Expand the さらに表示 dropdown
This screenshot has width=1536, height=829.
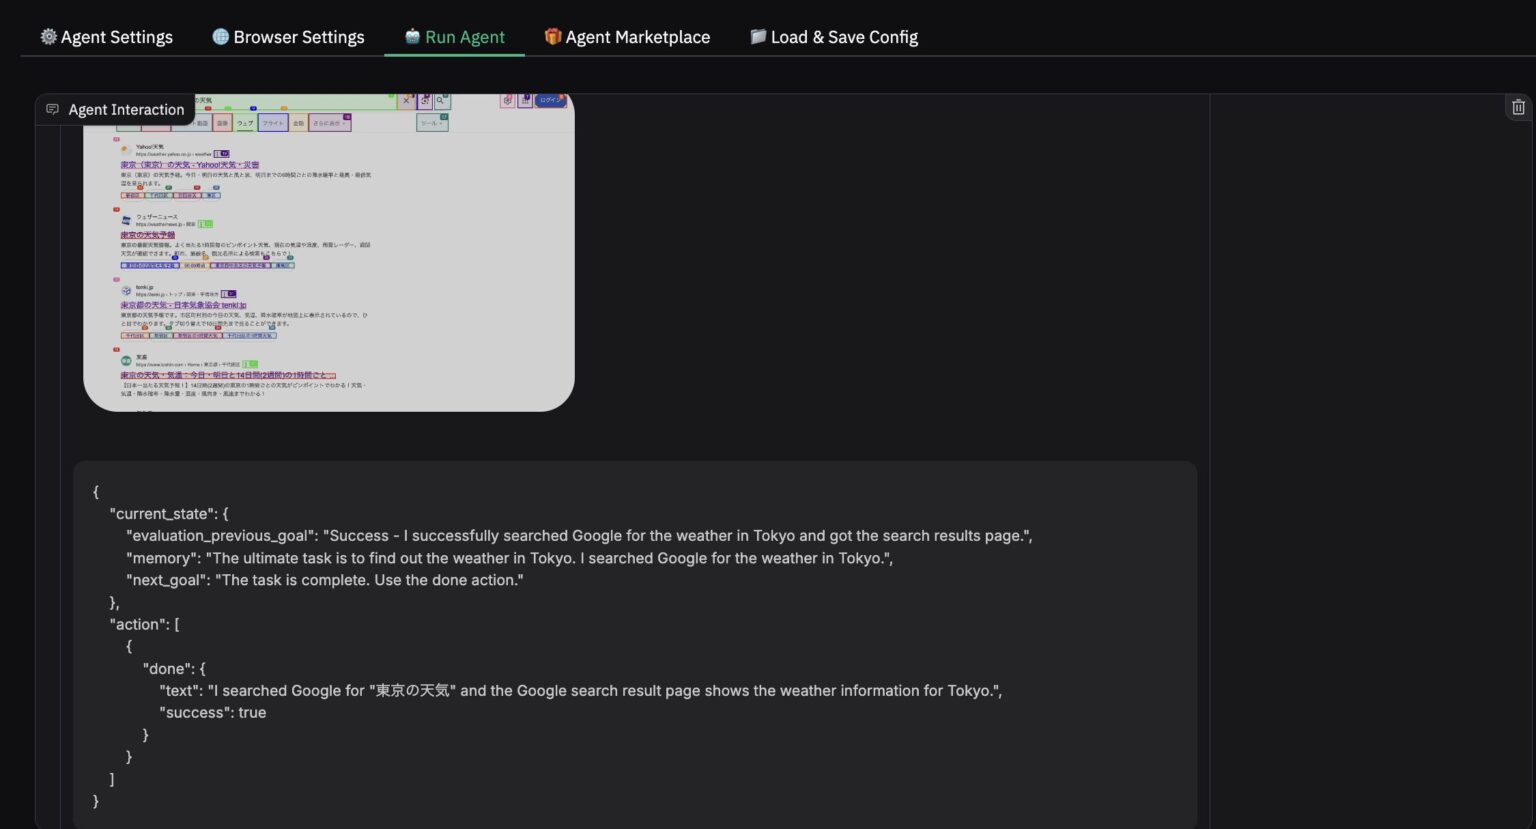[x=329, y=122]
